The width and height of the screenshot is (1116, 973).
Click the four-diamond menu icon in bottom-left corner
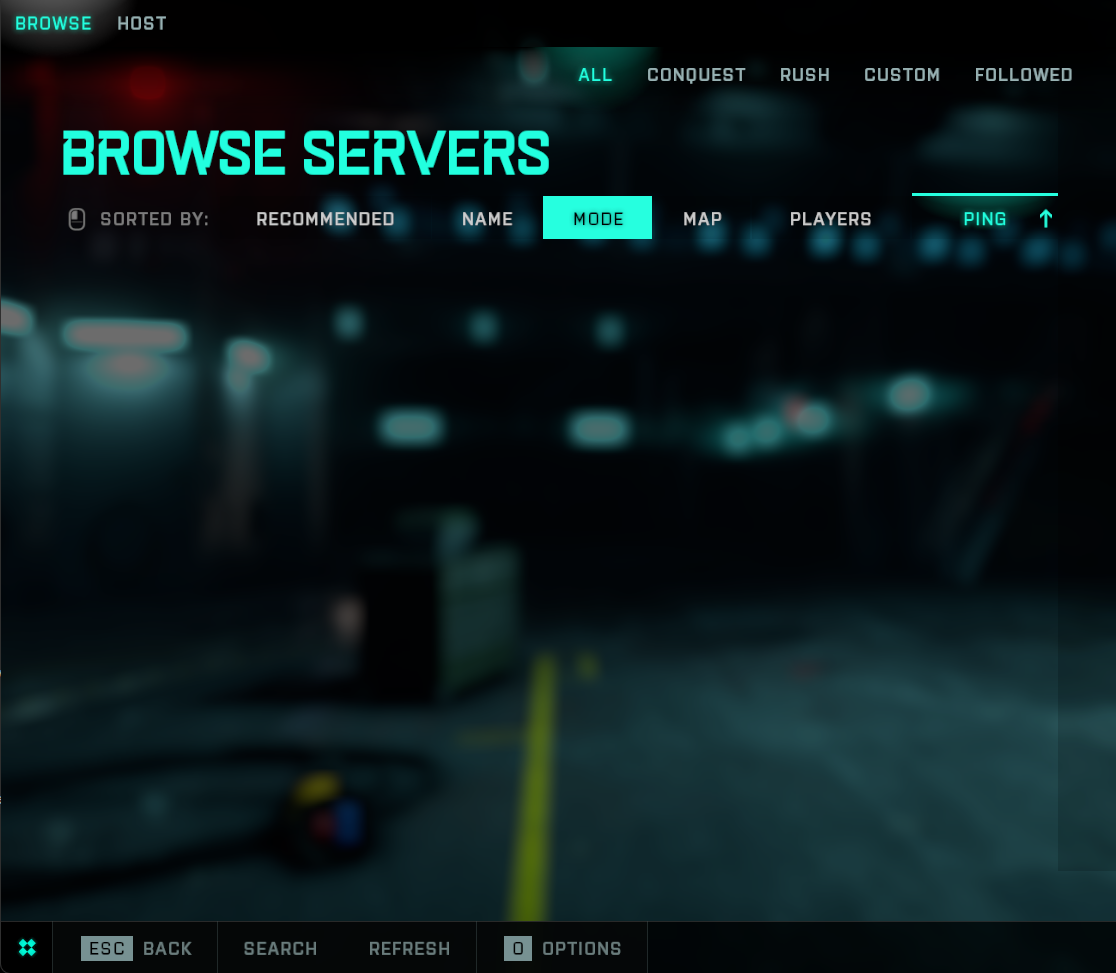tap(27, 947)
